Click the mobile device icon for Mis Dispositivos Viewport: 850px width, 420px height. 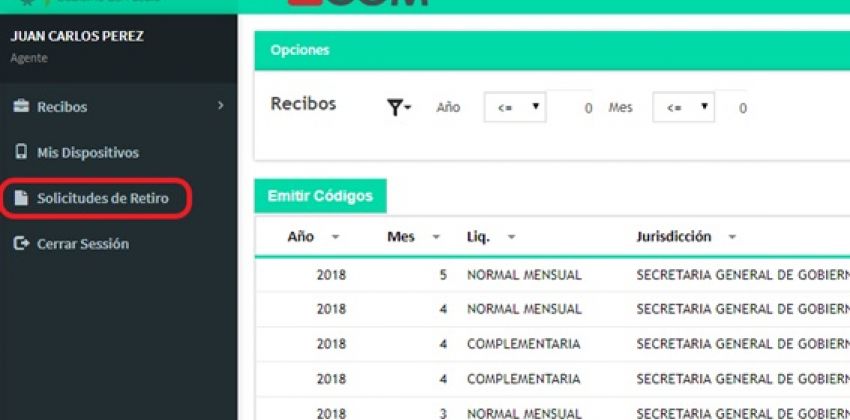[21, 152]
